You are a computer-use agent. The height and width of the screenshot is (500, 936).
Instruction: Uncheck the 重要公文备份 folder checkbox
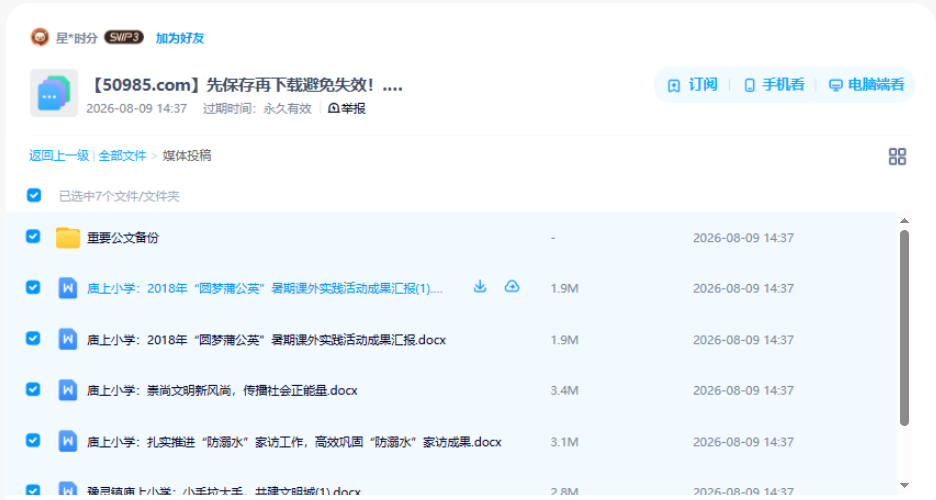(x=33, y=236)
